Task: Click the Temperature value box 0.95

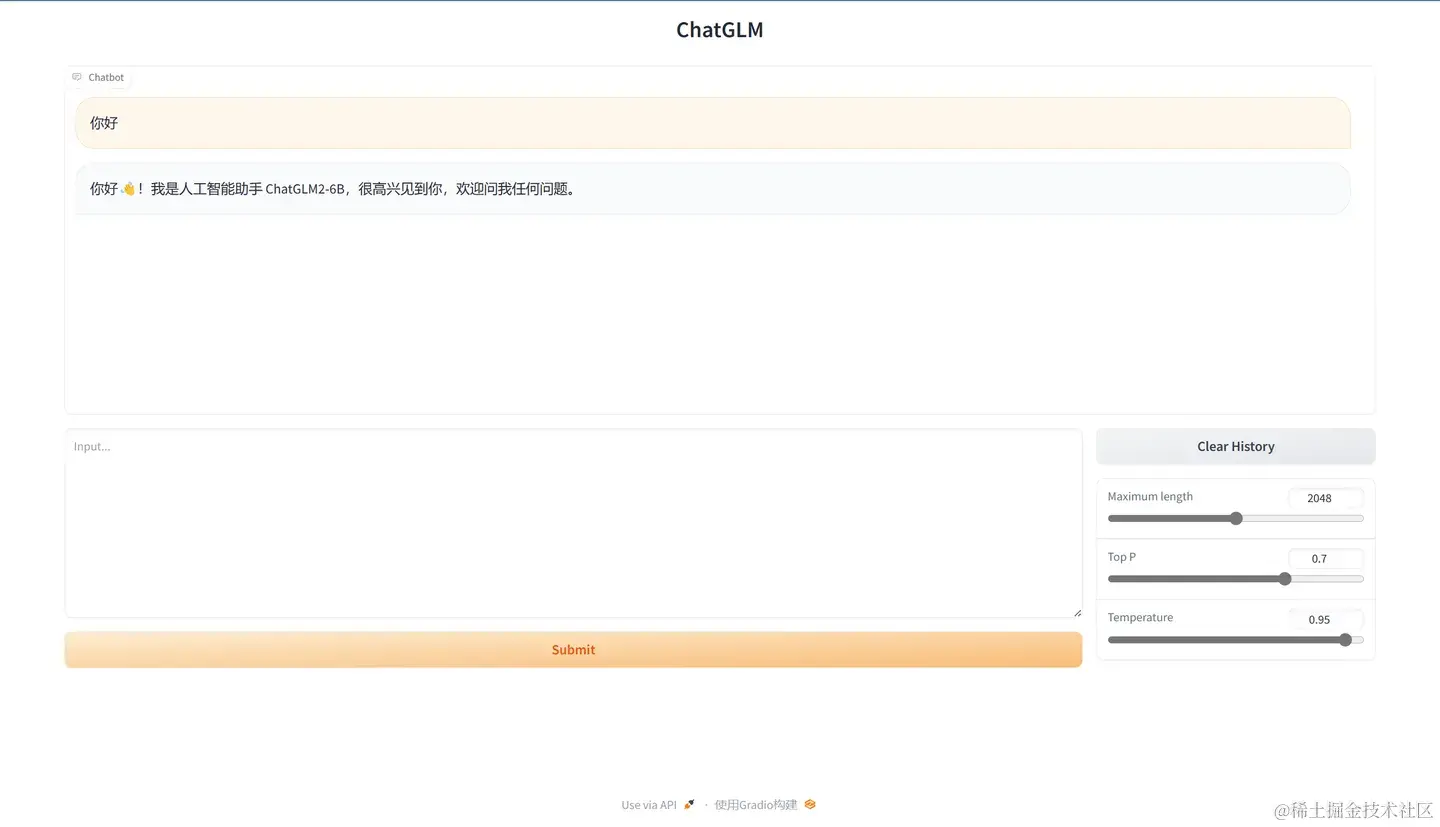Action: coord(1325,620)
